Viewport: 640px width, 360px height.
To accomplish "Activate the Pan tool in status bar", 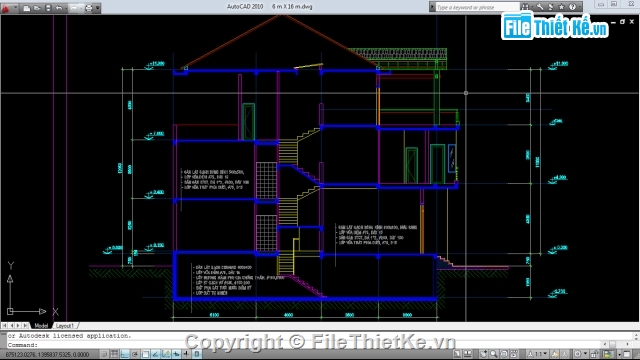I will pos(483,354).
